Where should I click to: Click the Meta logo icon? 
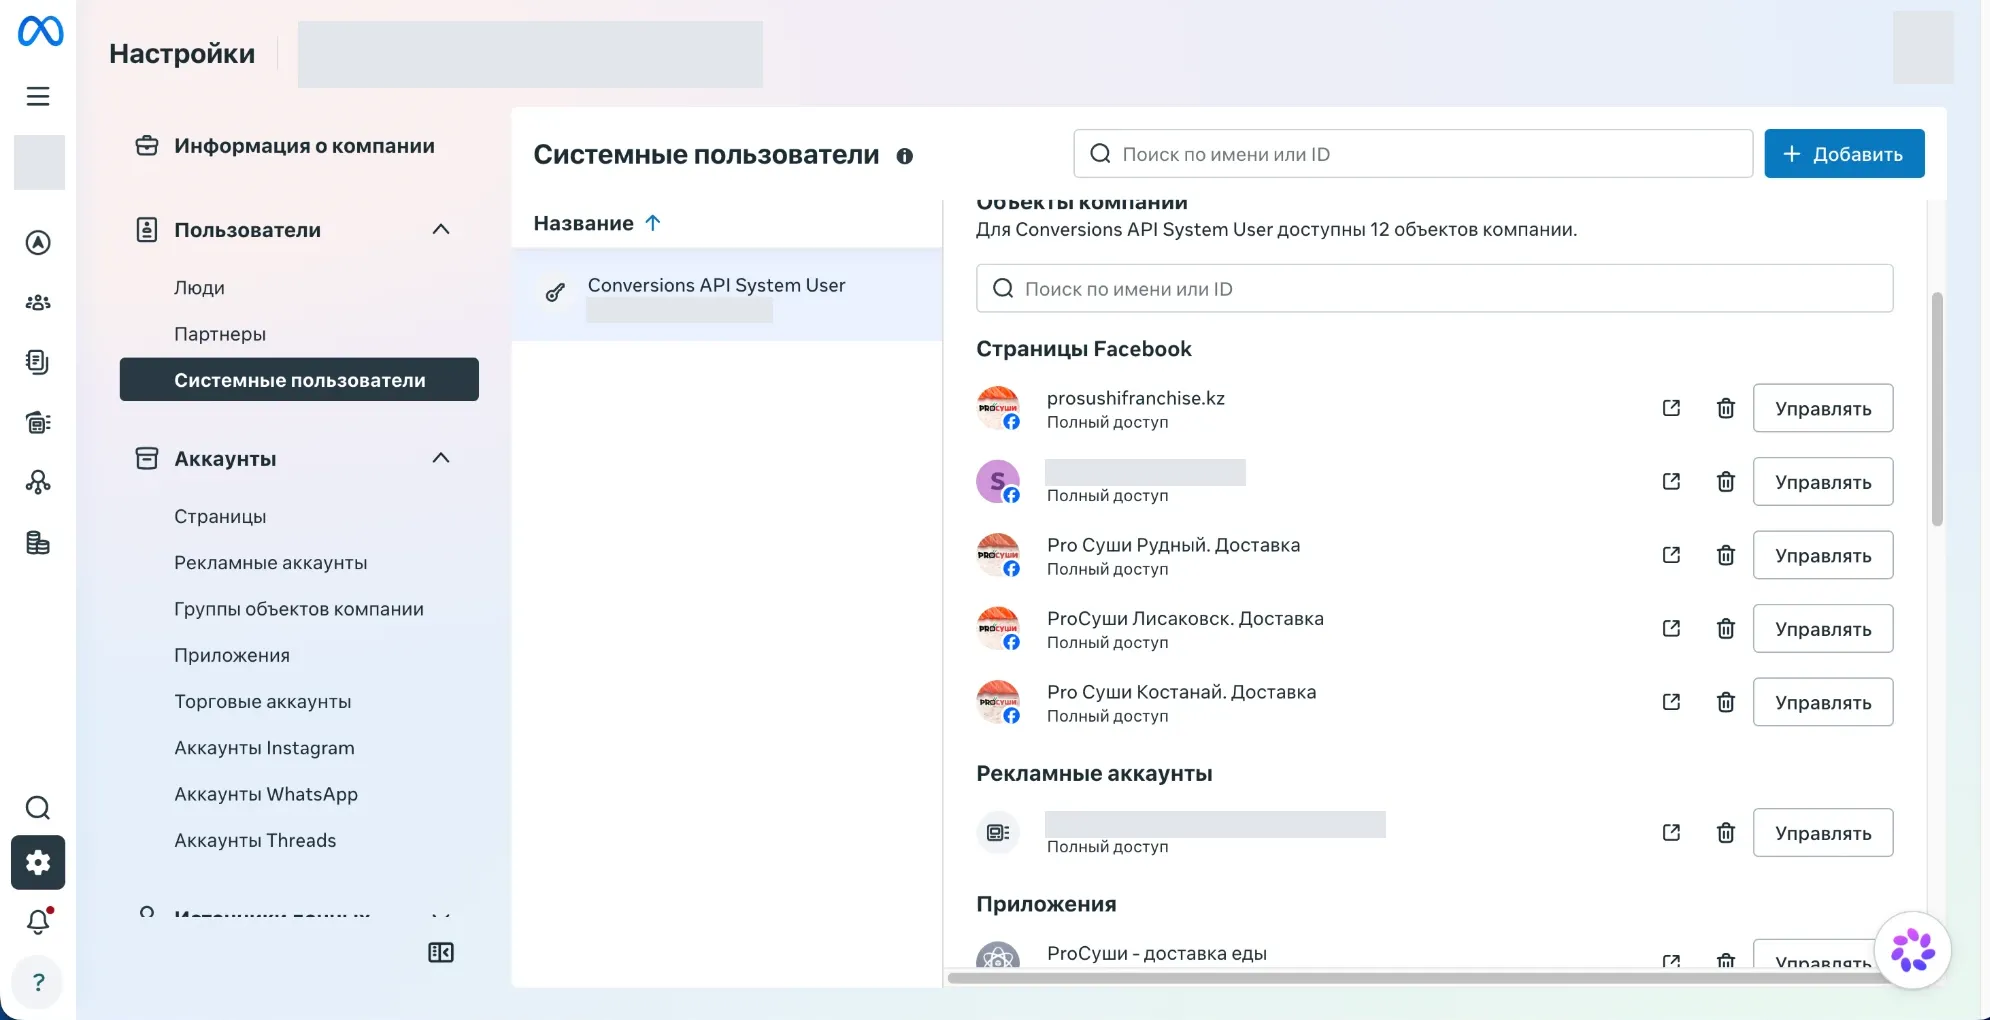click(40, 31)
